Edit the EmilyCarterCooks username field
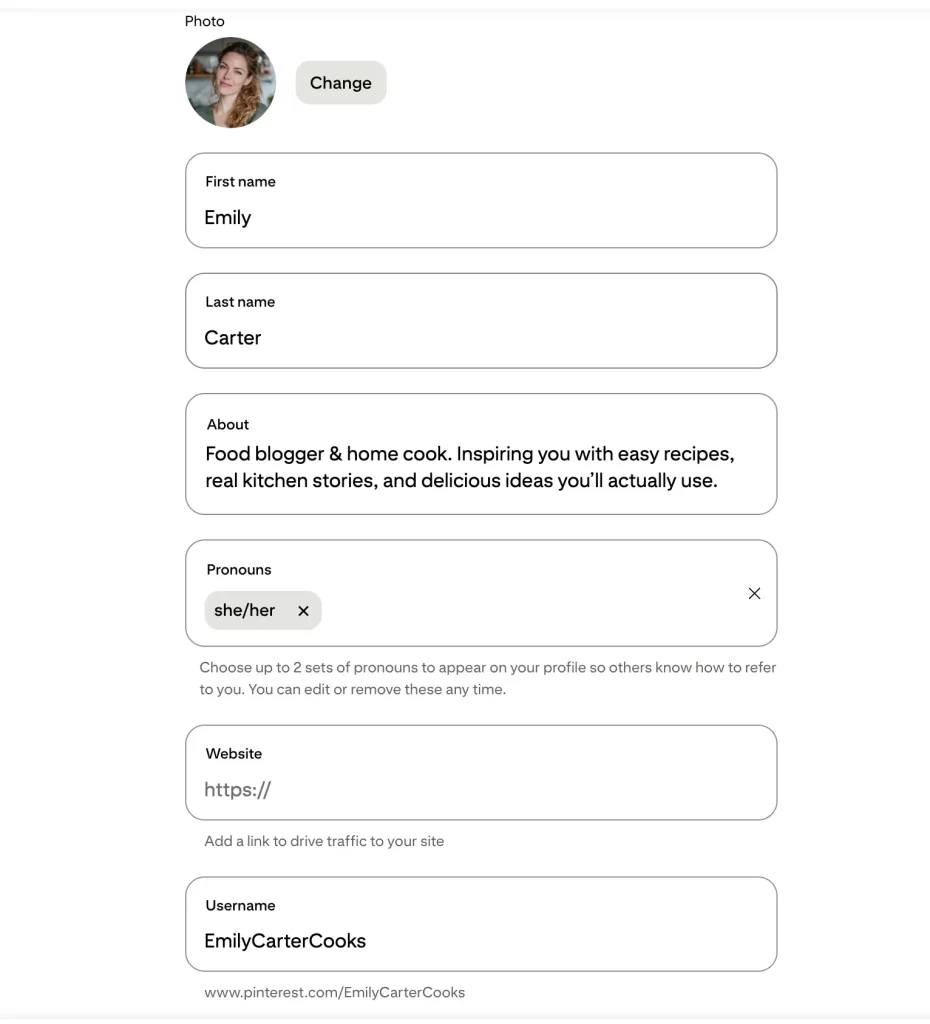Image resolution: width=930 pixels, height=1024 pixels. pyautogui.click(x=481, y=924)
